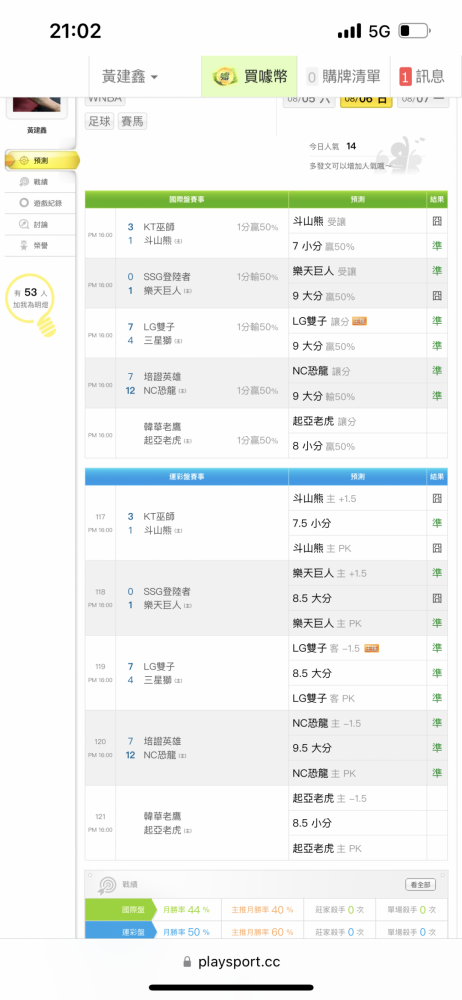This screenshot has width=462, height=1000.
Task: Open the 購牌清單 purchase list counter
Action: [344, 77]
